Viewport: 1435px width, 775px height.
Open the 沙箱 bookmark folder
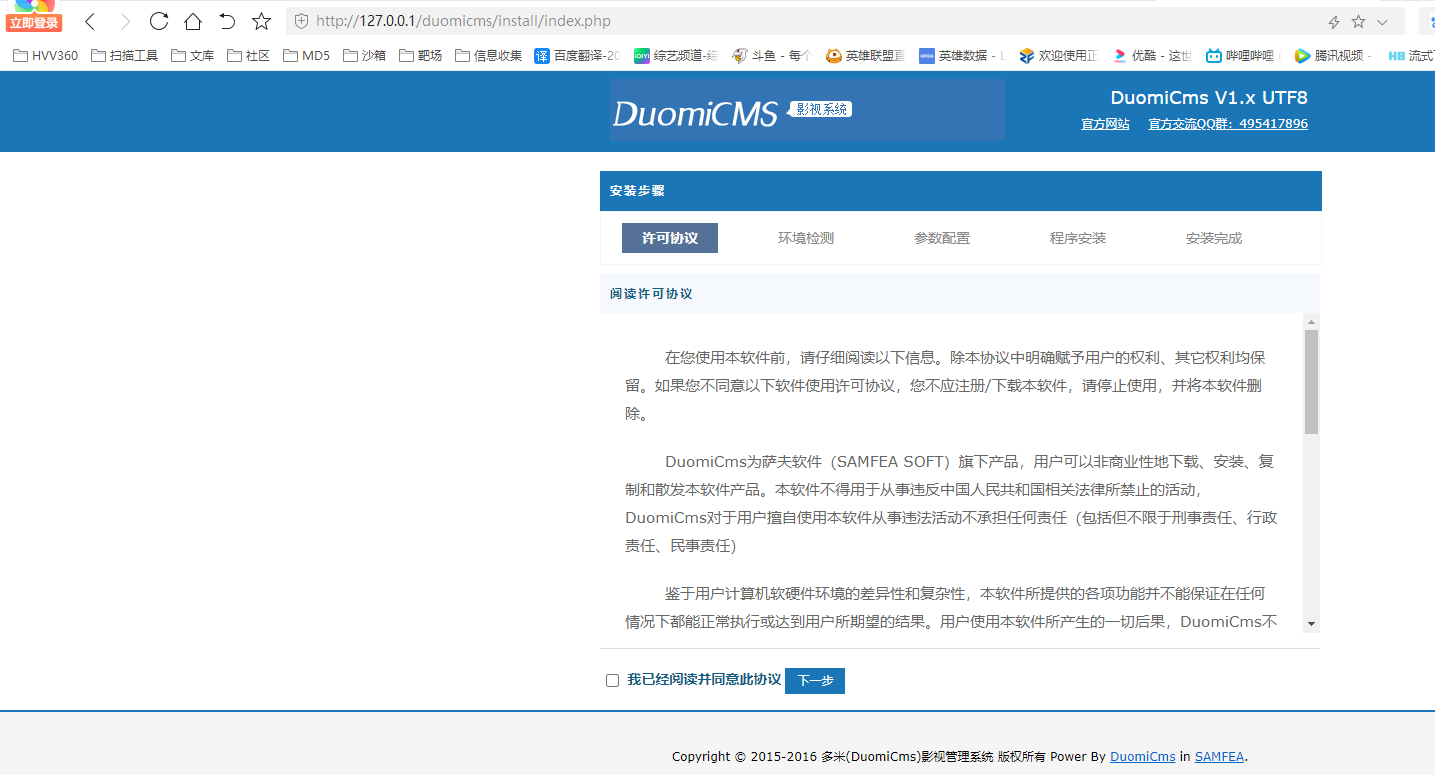pyautogui.click(x=364, y=56)
